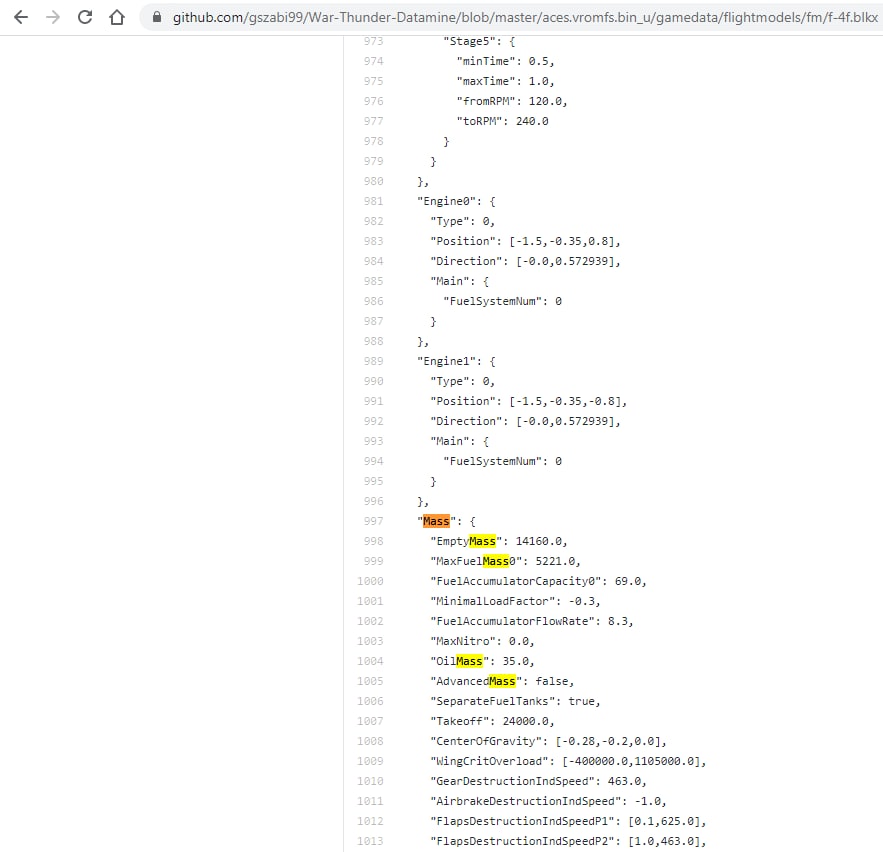Viewport: 883px width, 852px height.
Task: Select line number 981
Action: 373,201
